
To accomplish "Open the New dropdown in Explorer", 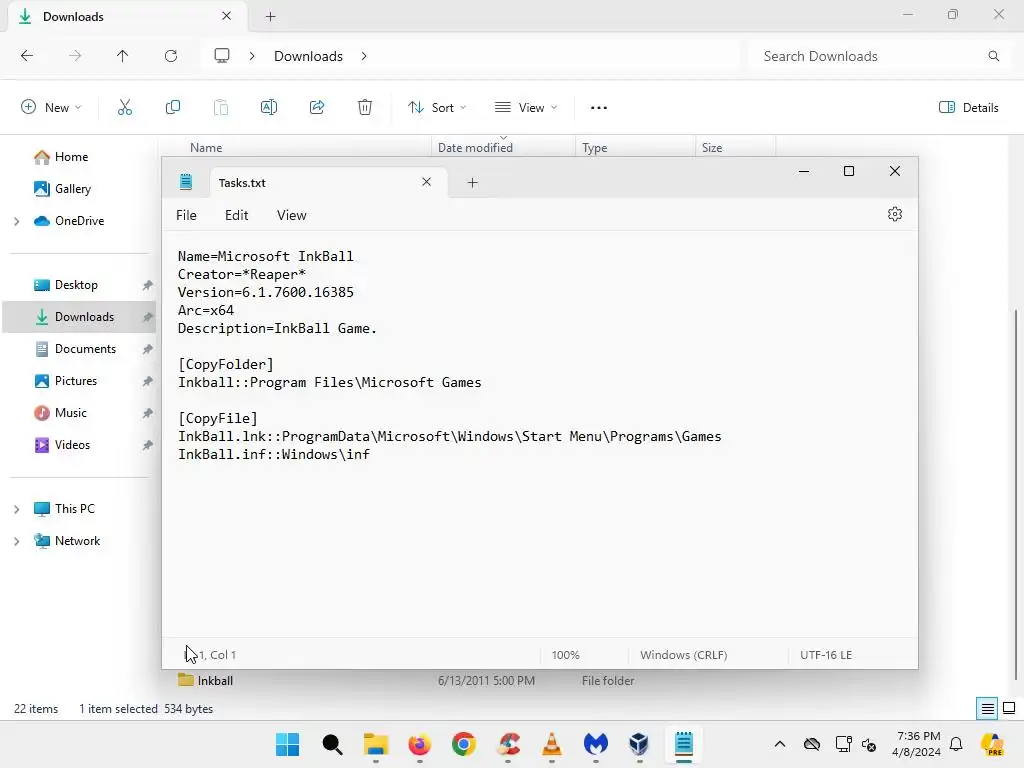I will click(x=52, y=107).
